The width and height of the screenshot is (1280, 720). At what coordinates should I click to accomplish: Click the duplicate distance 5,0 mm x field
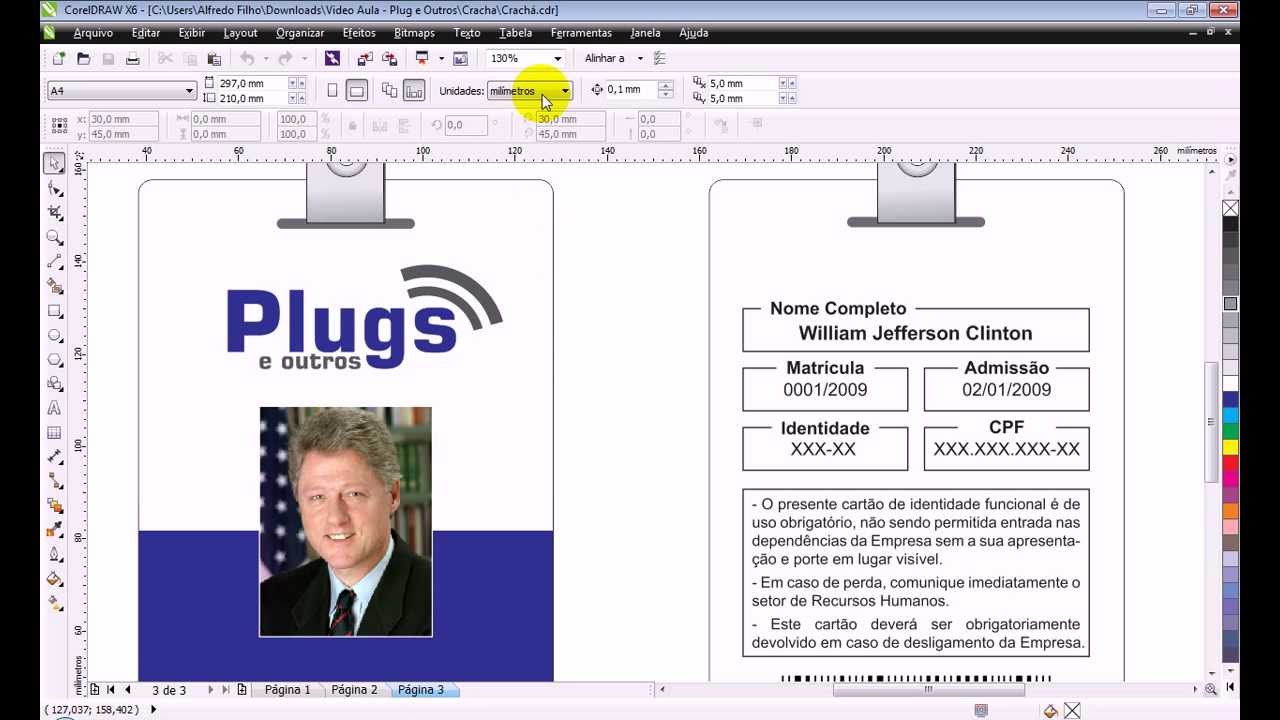742,83
